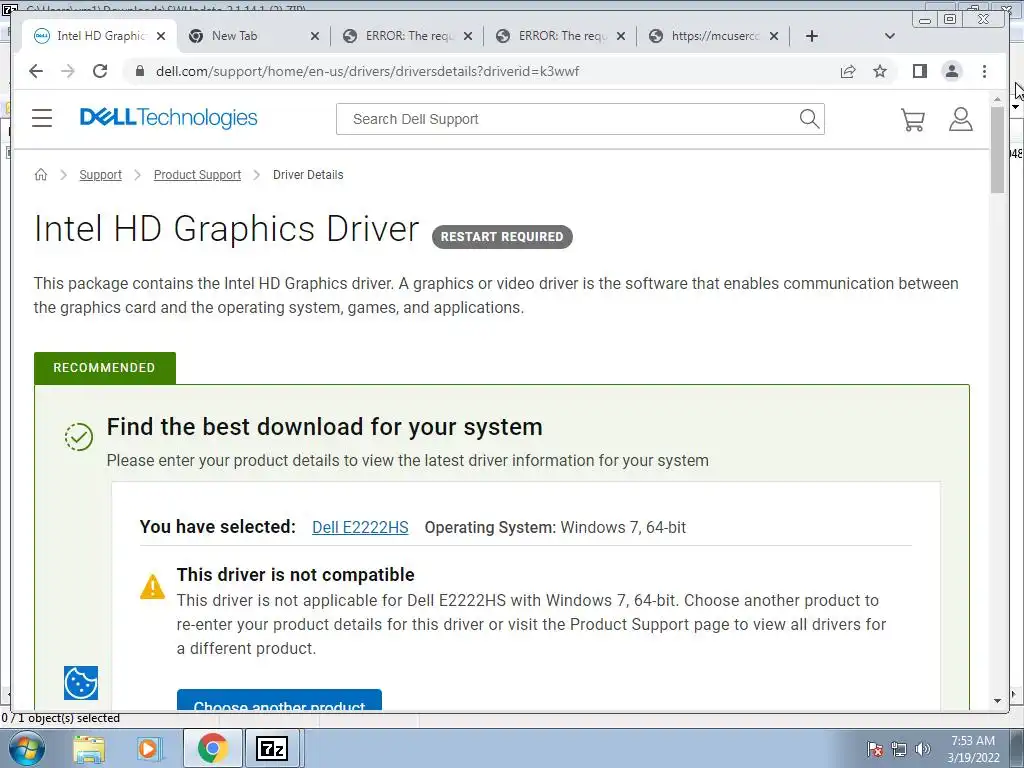Open cookie settings icon
Screen dimensions: 1024x768
81,683
